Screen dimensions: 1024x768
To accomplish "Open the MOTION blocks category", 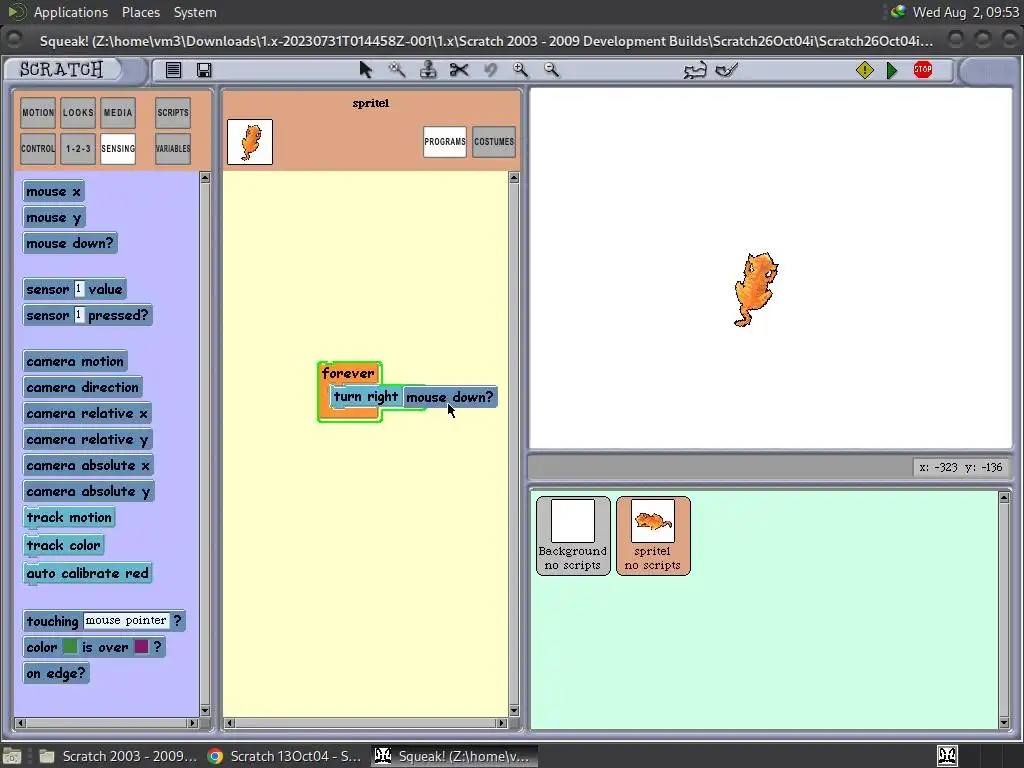I will point(38,113).
